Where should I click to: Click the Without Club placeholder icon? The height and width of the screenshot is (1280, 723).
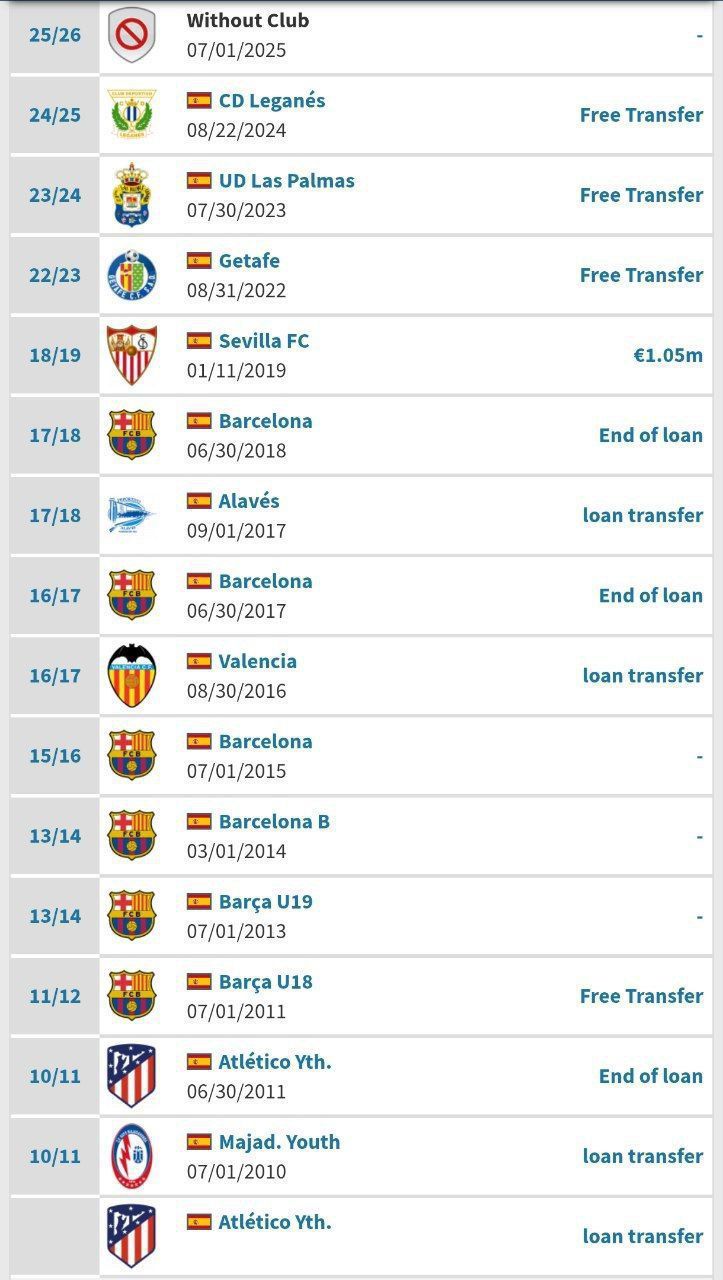132,35
